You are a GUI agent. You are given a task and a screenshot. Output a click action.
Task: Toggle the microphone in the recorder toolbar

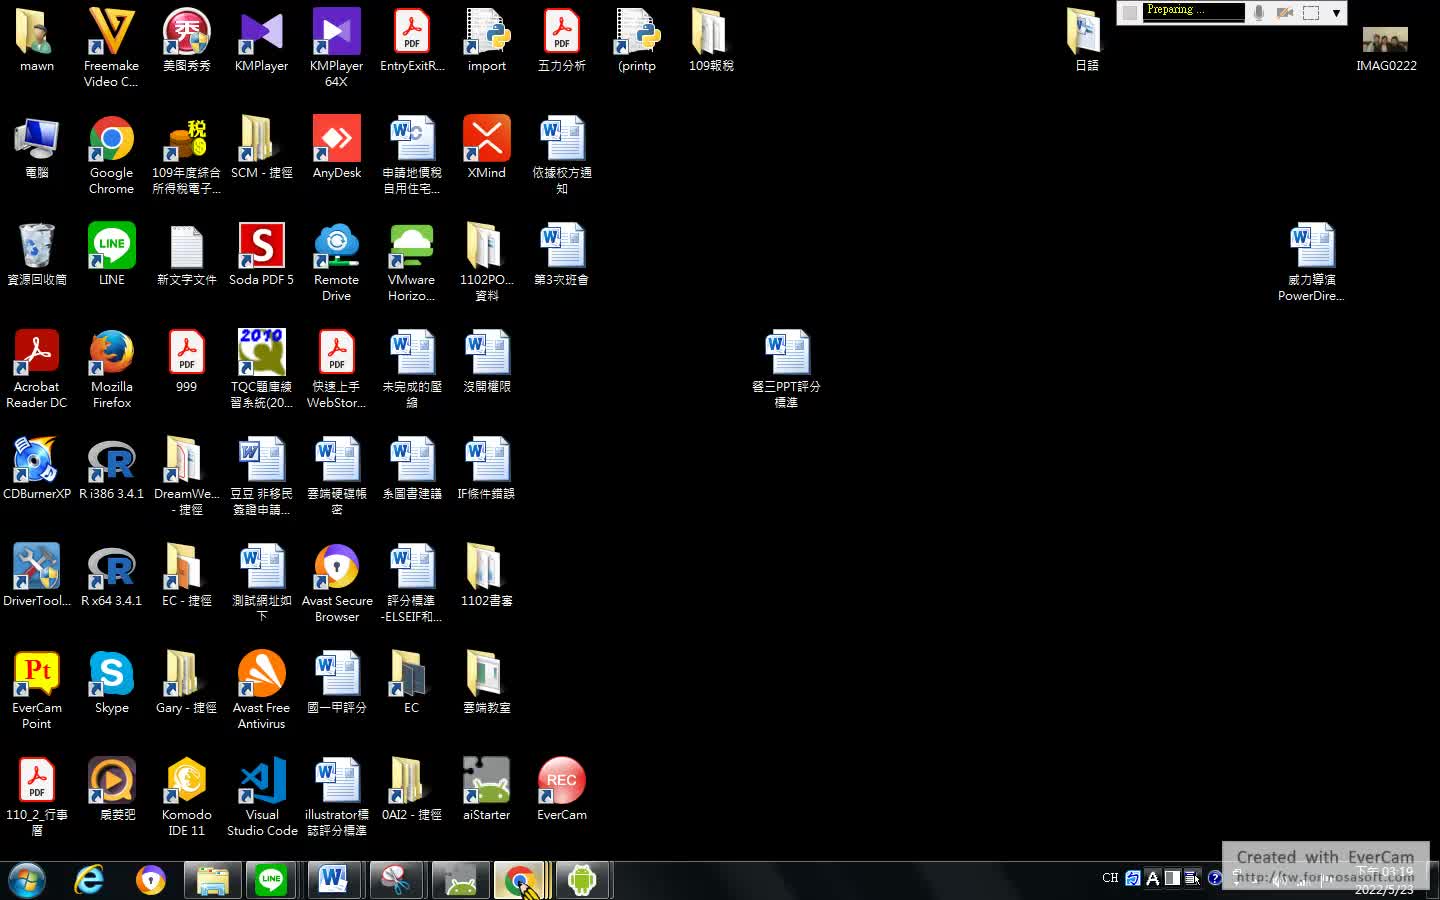(x=1259, y=12)
